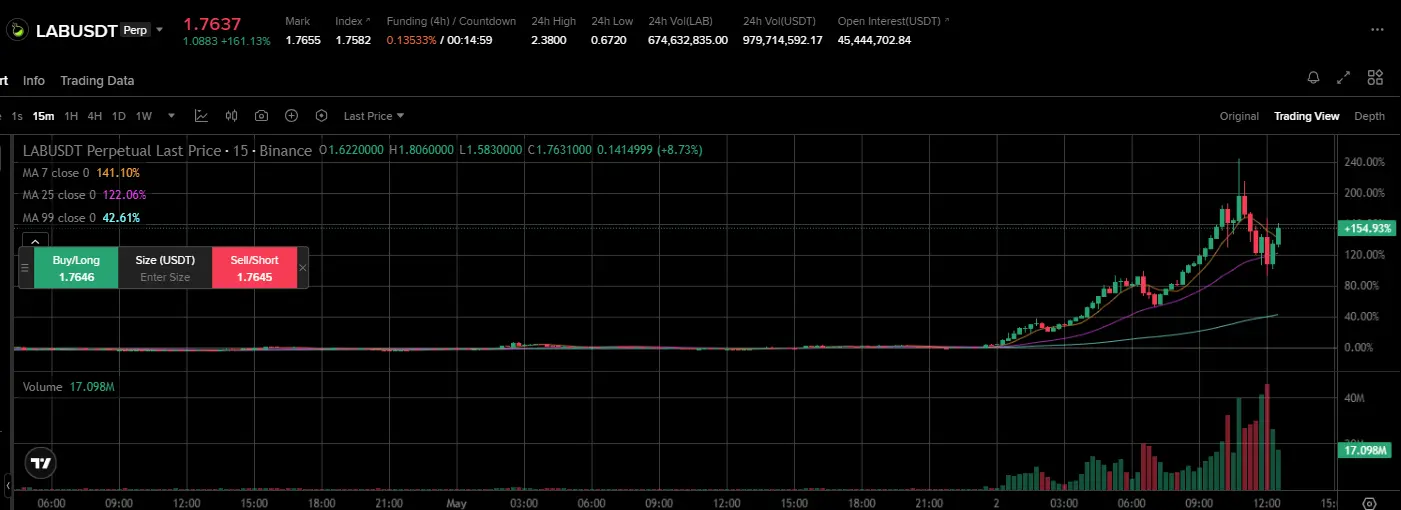Open chart axis settings gear icon
The width and height of the screenshot is (1401, 510).
(1369, 503)
